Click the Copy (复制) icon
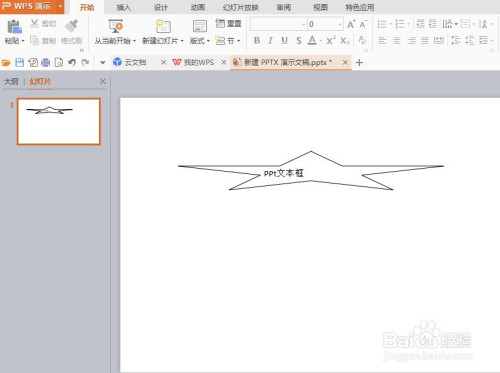The height and width of the screenshot is (373, 500). point(34,41)
